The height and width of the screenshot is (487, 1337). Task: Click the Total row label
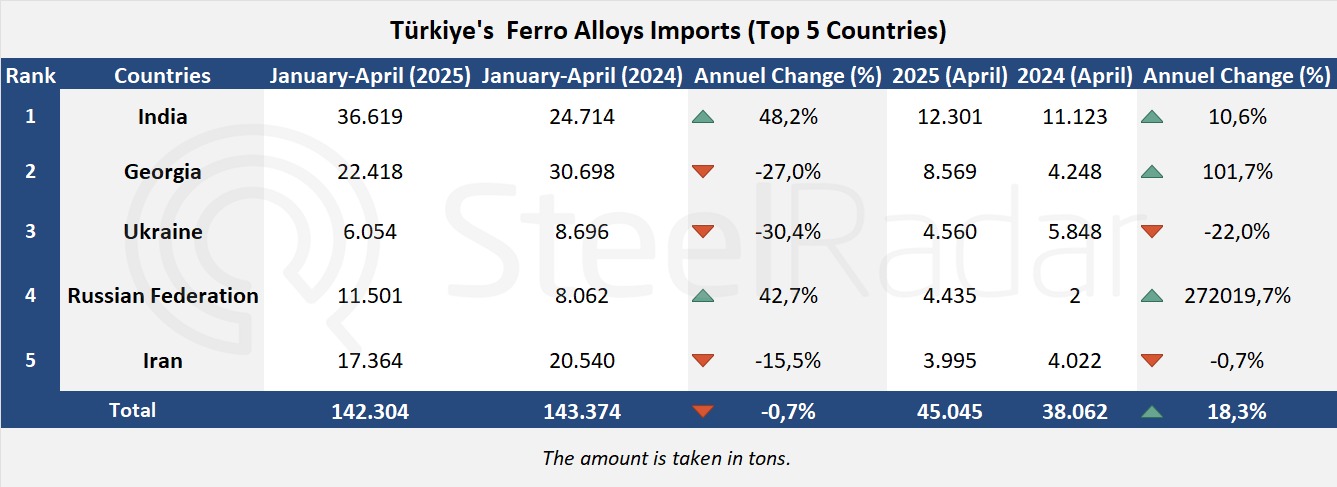tap(132, 410)
